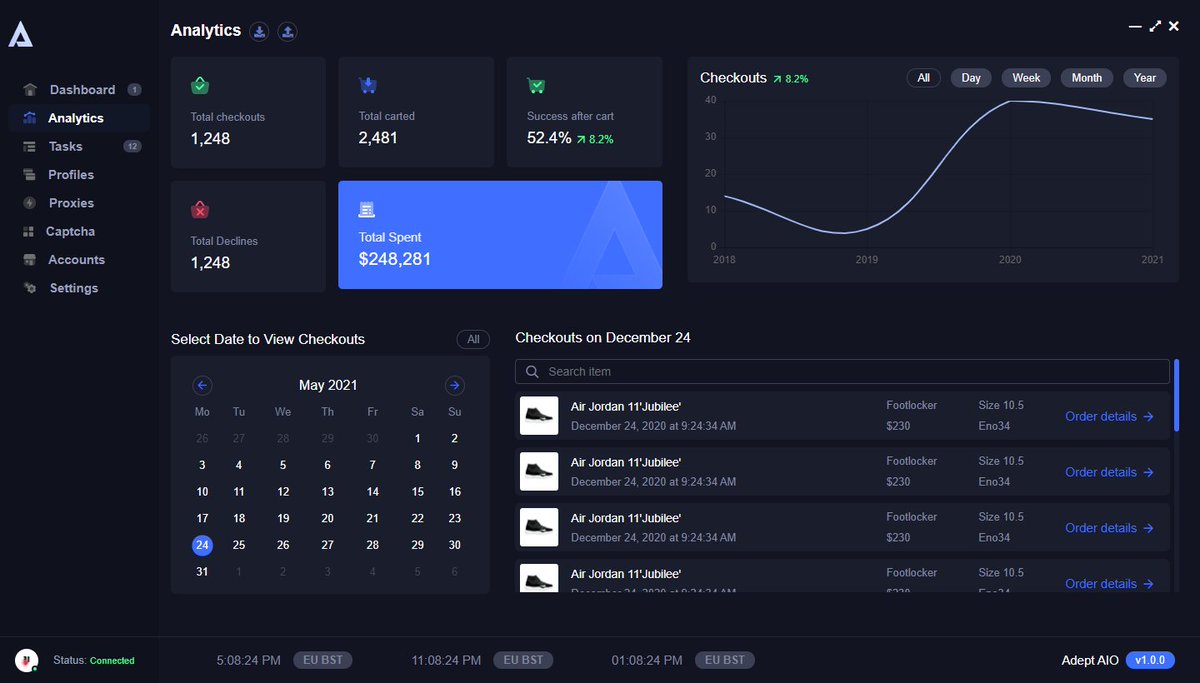
Task: Select May 24 in the calendar
Action: click(x=202, y=545)
